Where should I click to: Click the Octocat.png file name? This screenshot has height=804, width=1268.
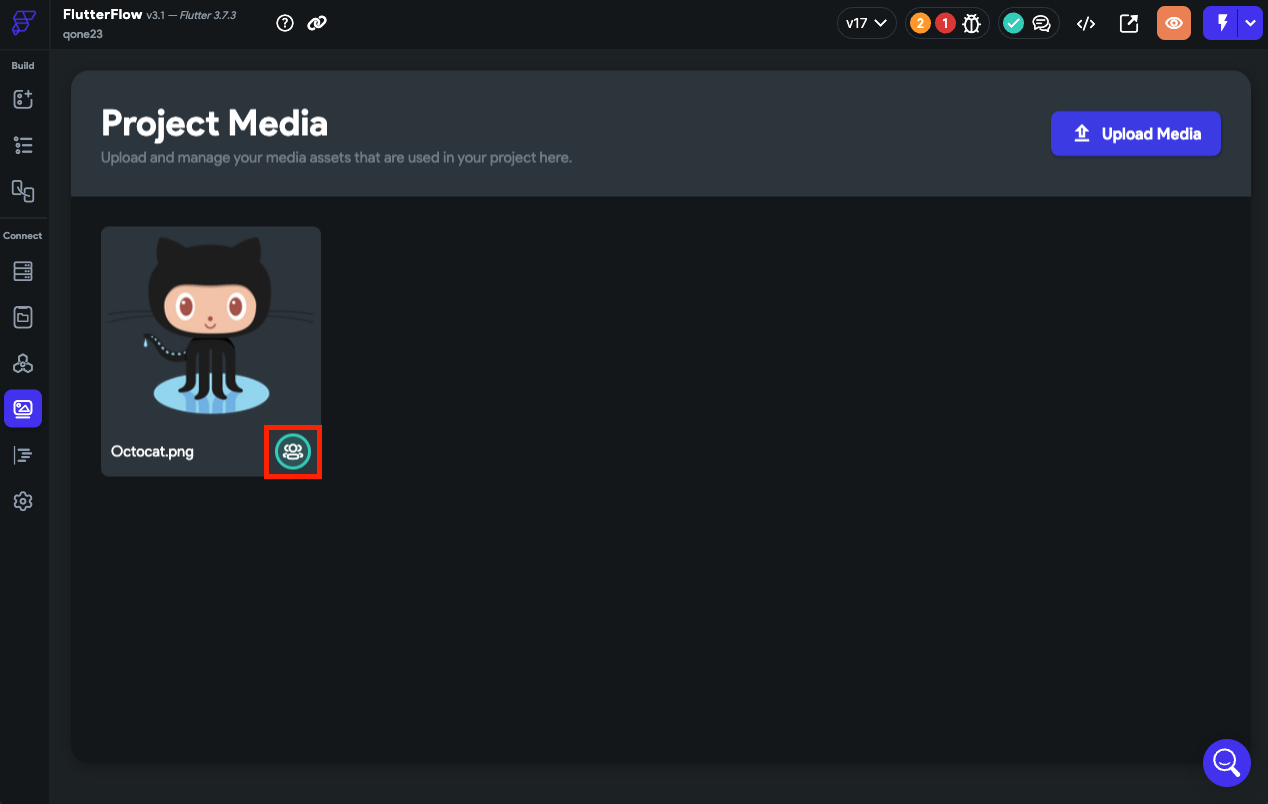coord(152,451)
